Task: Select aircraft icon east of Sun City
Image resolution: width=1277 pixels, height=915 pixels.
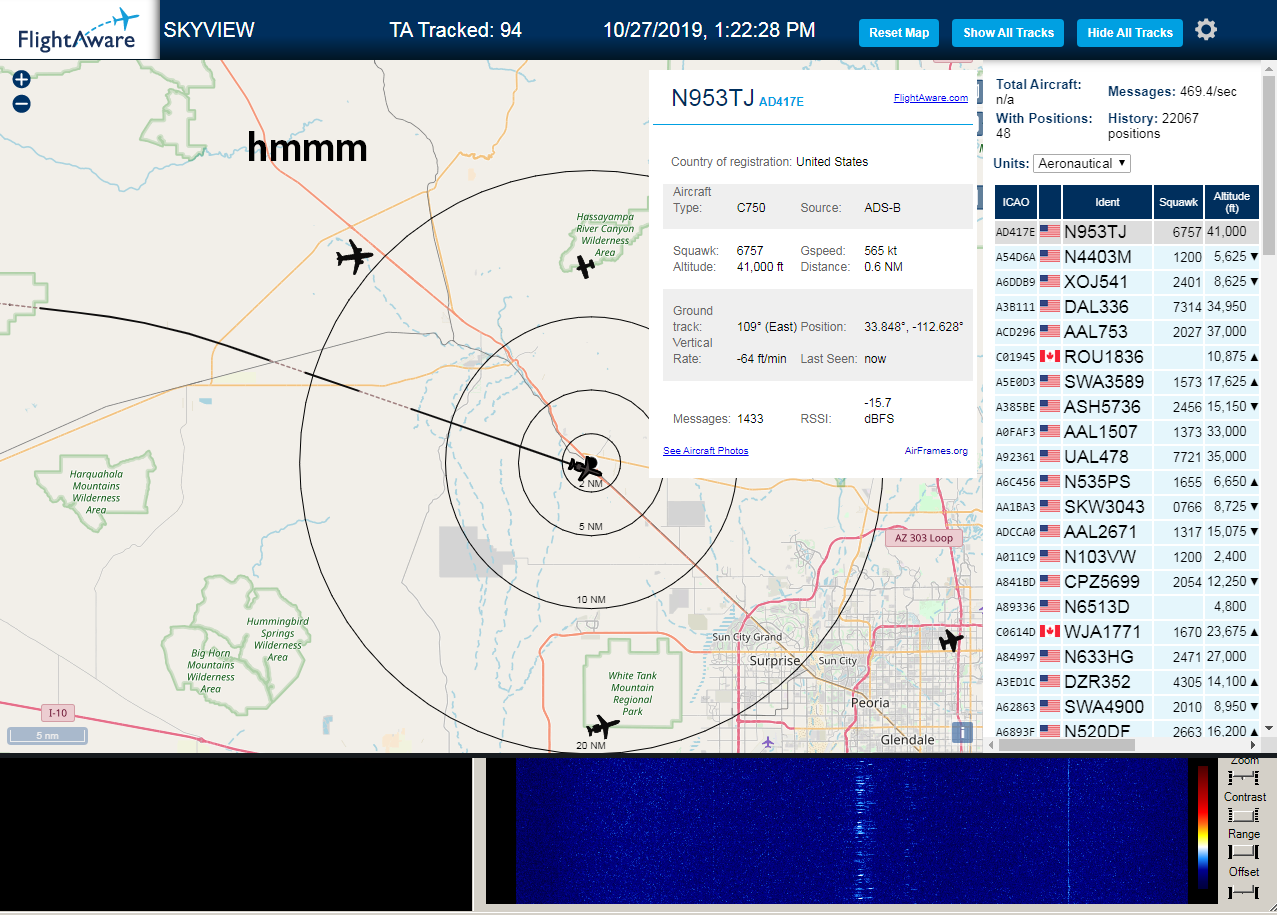Action: pos(950,639)
